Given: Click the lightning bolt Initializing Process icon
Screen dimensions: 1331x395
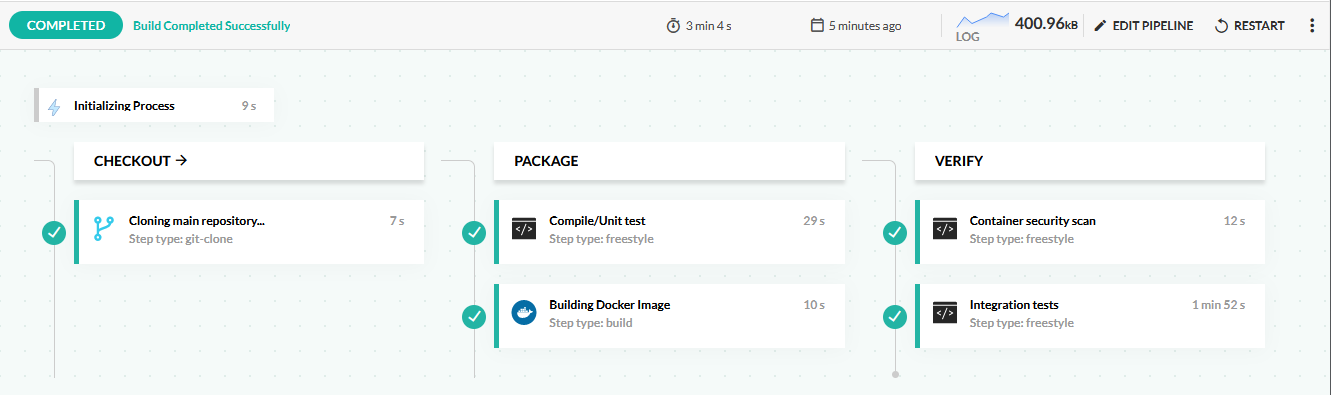Looking at the screenshot, I should 54,106.
